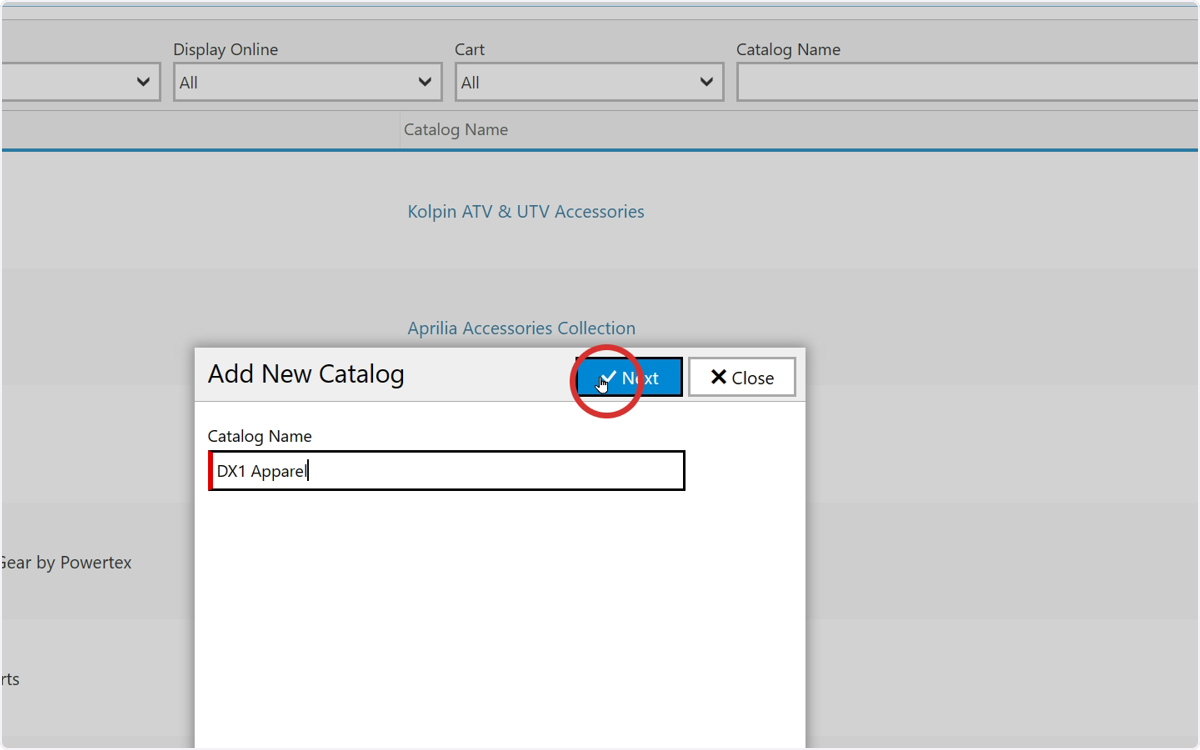This screenshot has width=1200, height=750.
Task: Open Aprilia Accessories Collection catalog
Action: (522, 328)
